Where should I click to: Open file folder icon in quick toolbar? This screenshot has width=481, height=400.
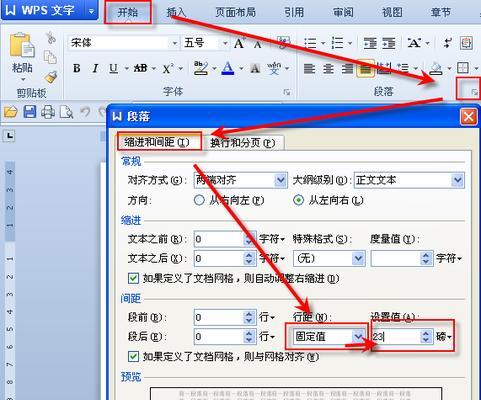[11, 112]
